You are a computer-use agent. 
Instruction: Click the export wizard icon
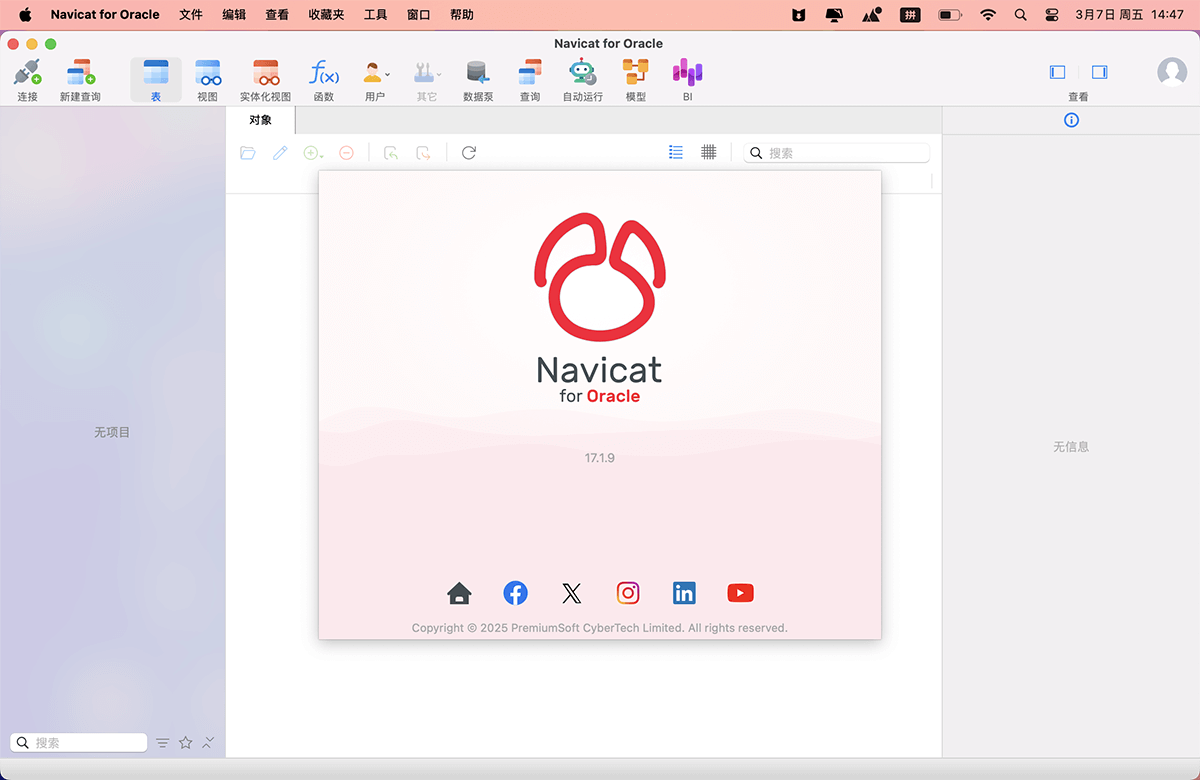click(424, 153)
